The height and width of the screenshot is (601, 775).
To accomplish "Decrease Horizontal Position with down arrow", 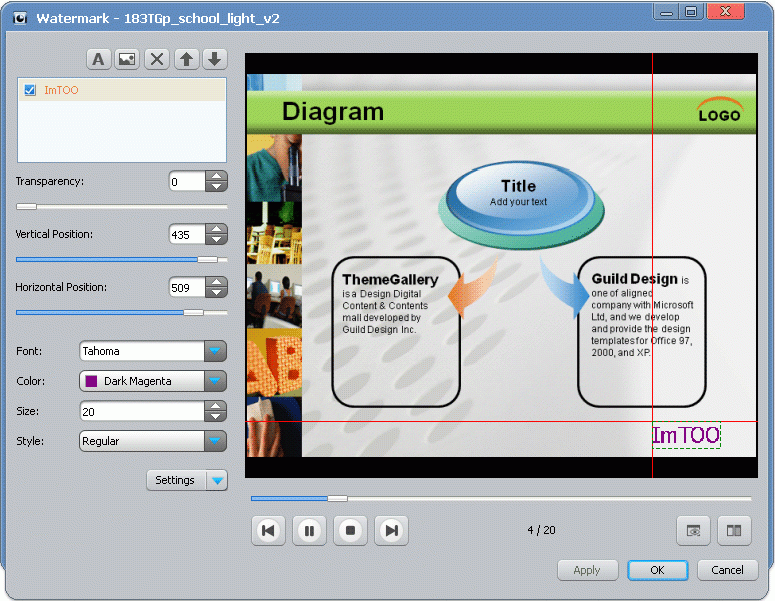I will [x=216, y=292].
